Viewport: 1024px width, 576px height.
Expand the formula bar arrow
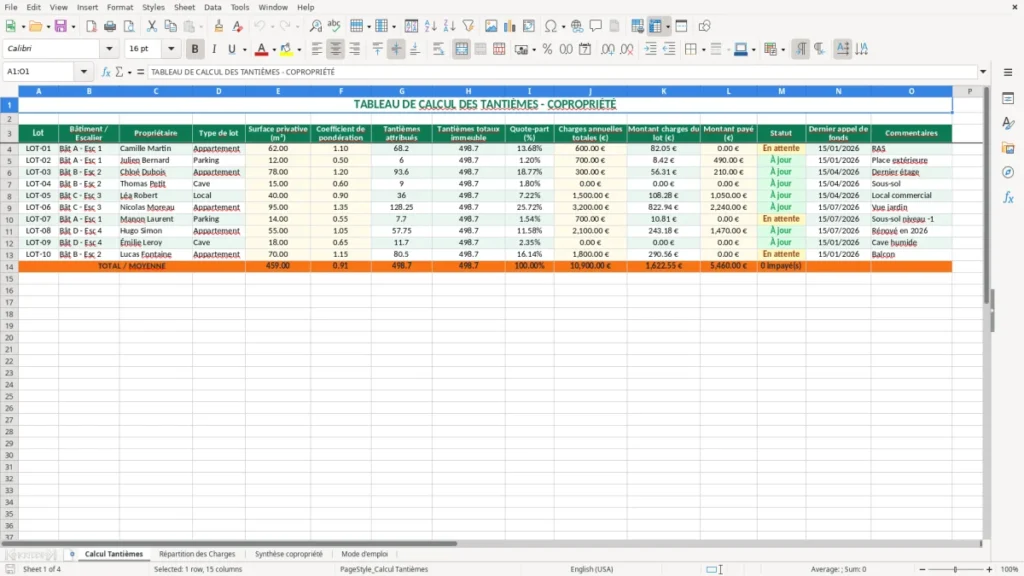[x=982, y=72]
